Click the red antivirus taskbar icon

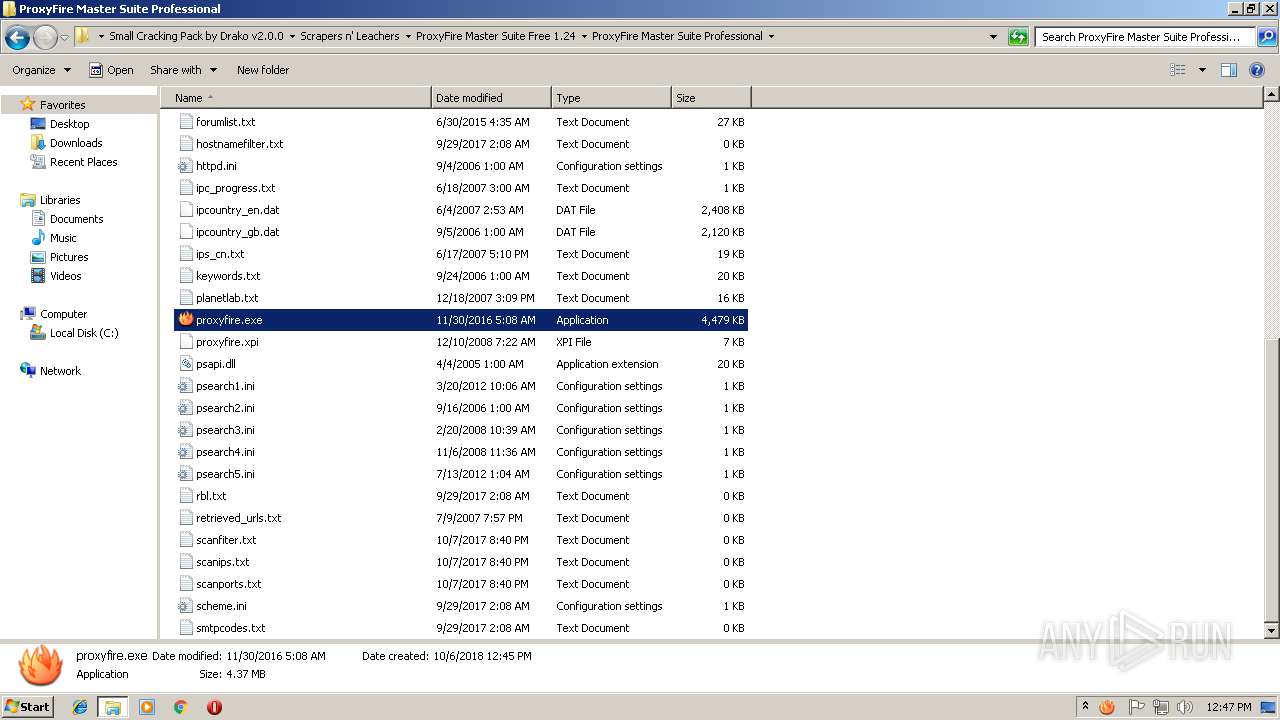click(214, 707)
